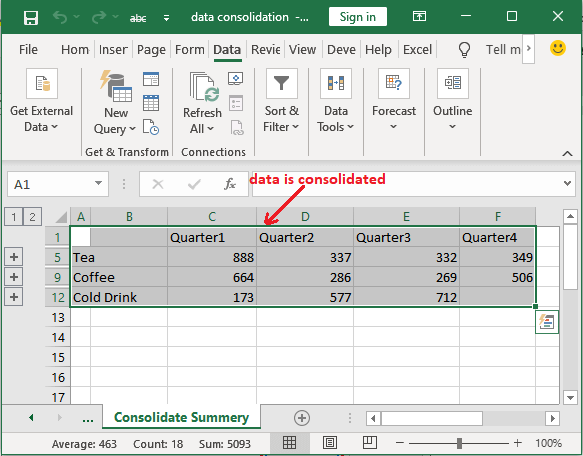Redo the last action

(x=99, y=17)
